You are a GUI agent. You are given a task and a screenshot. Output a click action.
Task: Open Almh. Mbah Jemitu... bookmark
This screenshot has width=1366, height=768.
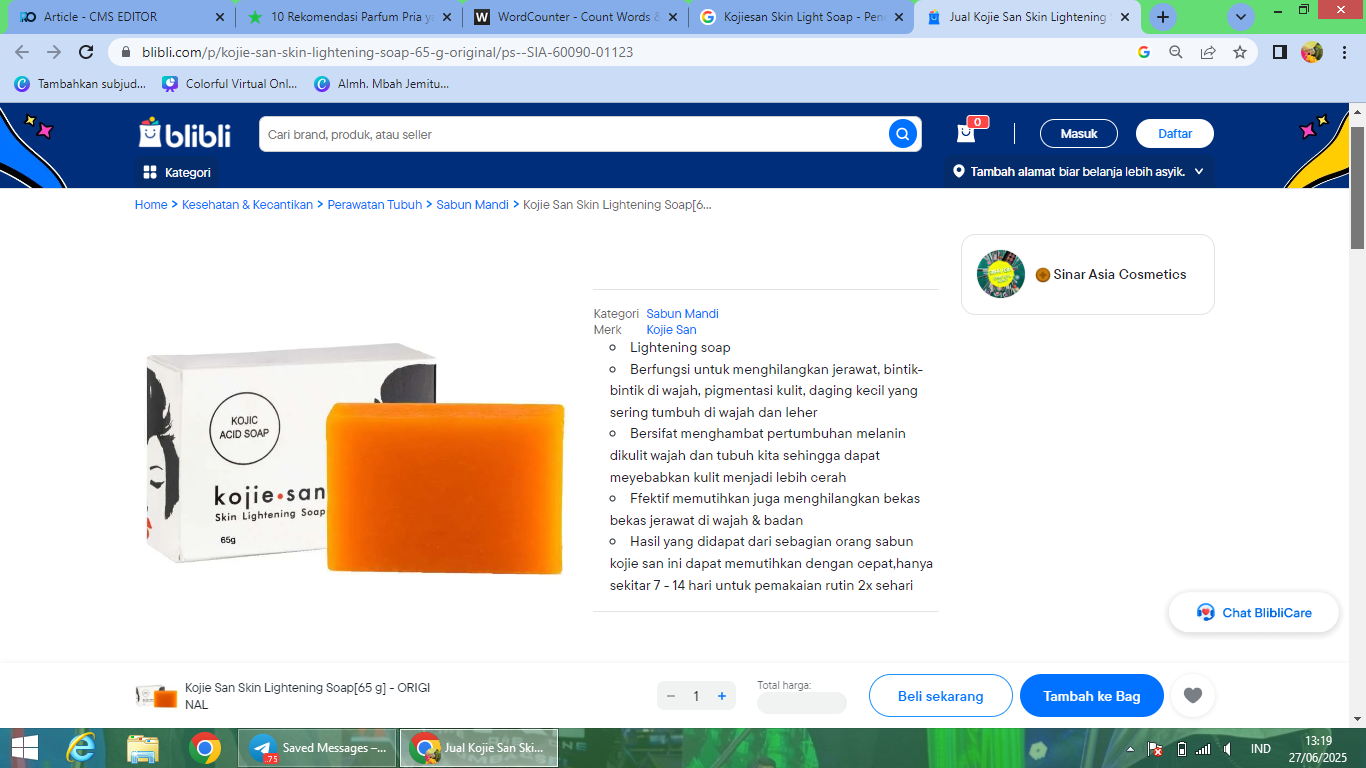(x=381, y=84)
